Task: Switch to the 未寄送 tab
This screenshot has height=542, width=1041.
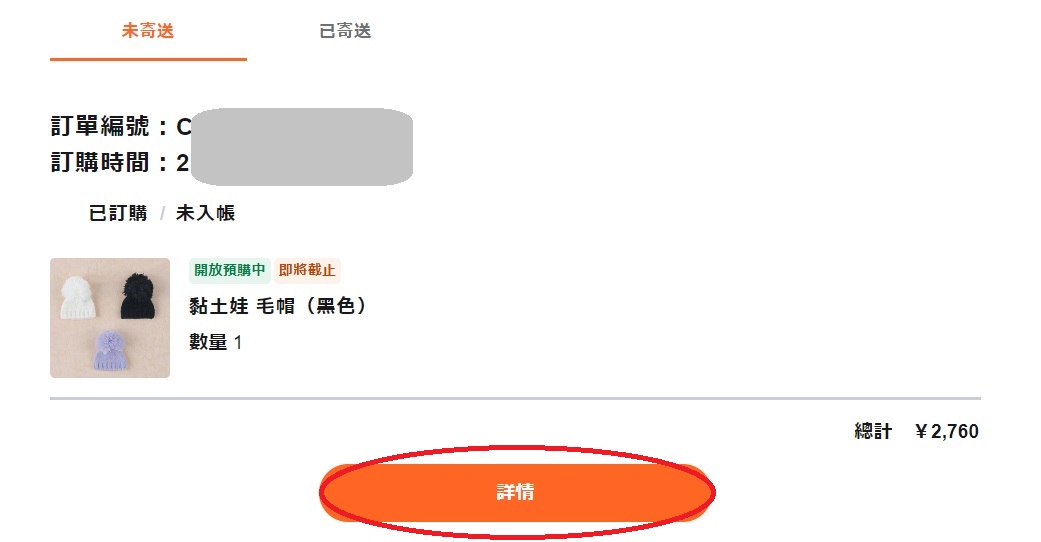Action: (x=148, y=31)
